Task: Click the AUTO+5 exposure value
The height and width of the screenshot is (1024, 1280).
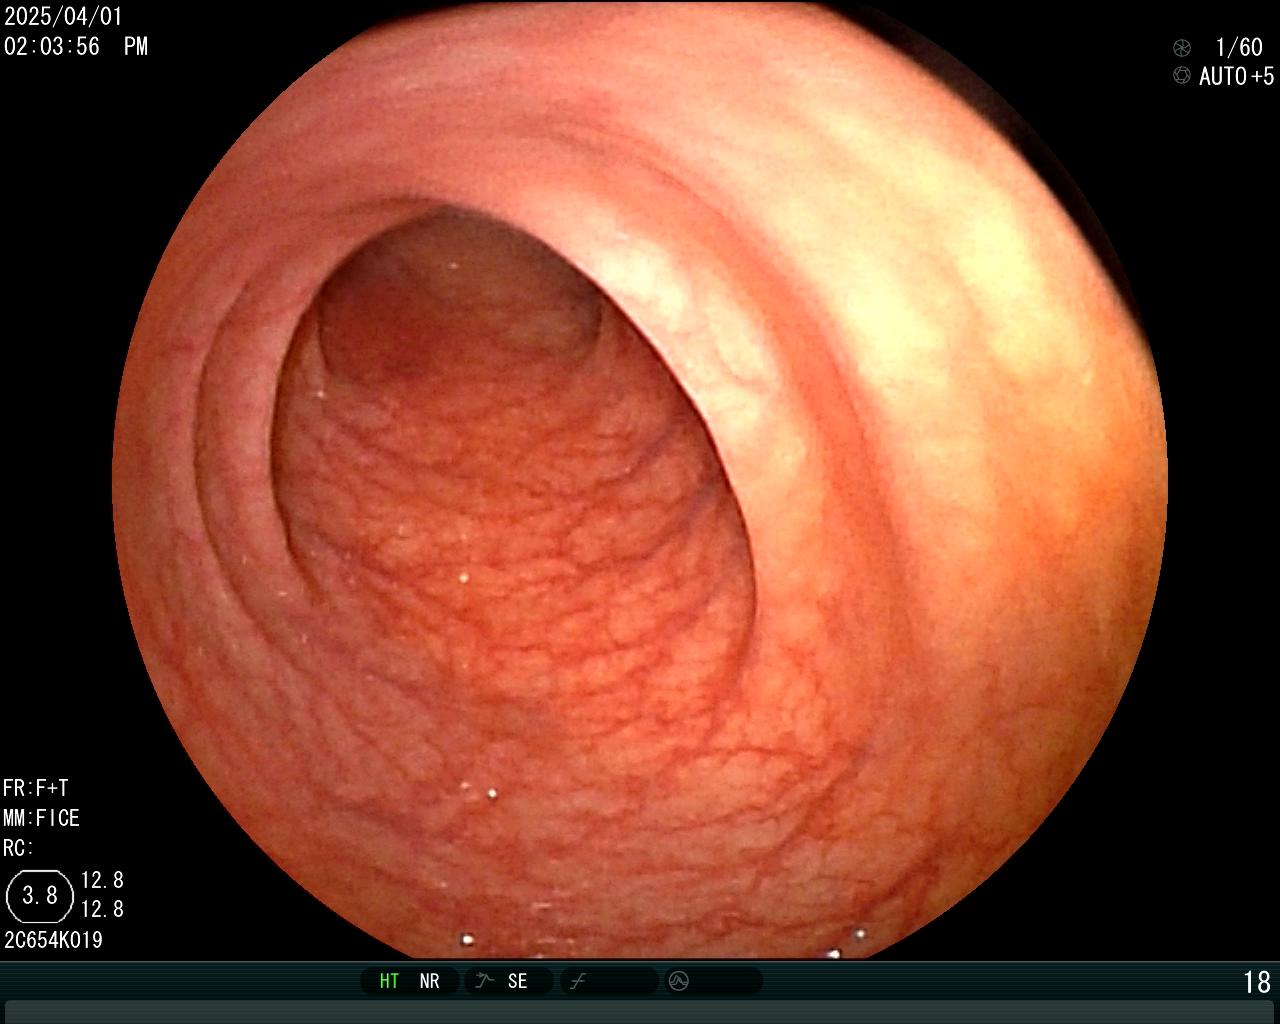Action: click(1236, 76)
